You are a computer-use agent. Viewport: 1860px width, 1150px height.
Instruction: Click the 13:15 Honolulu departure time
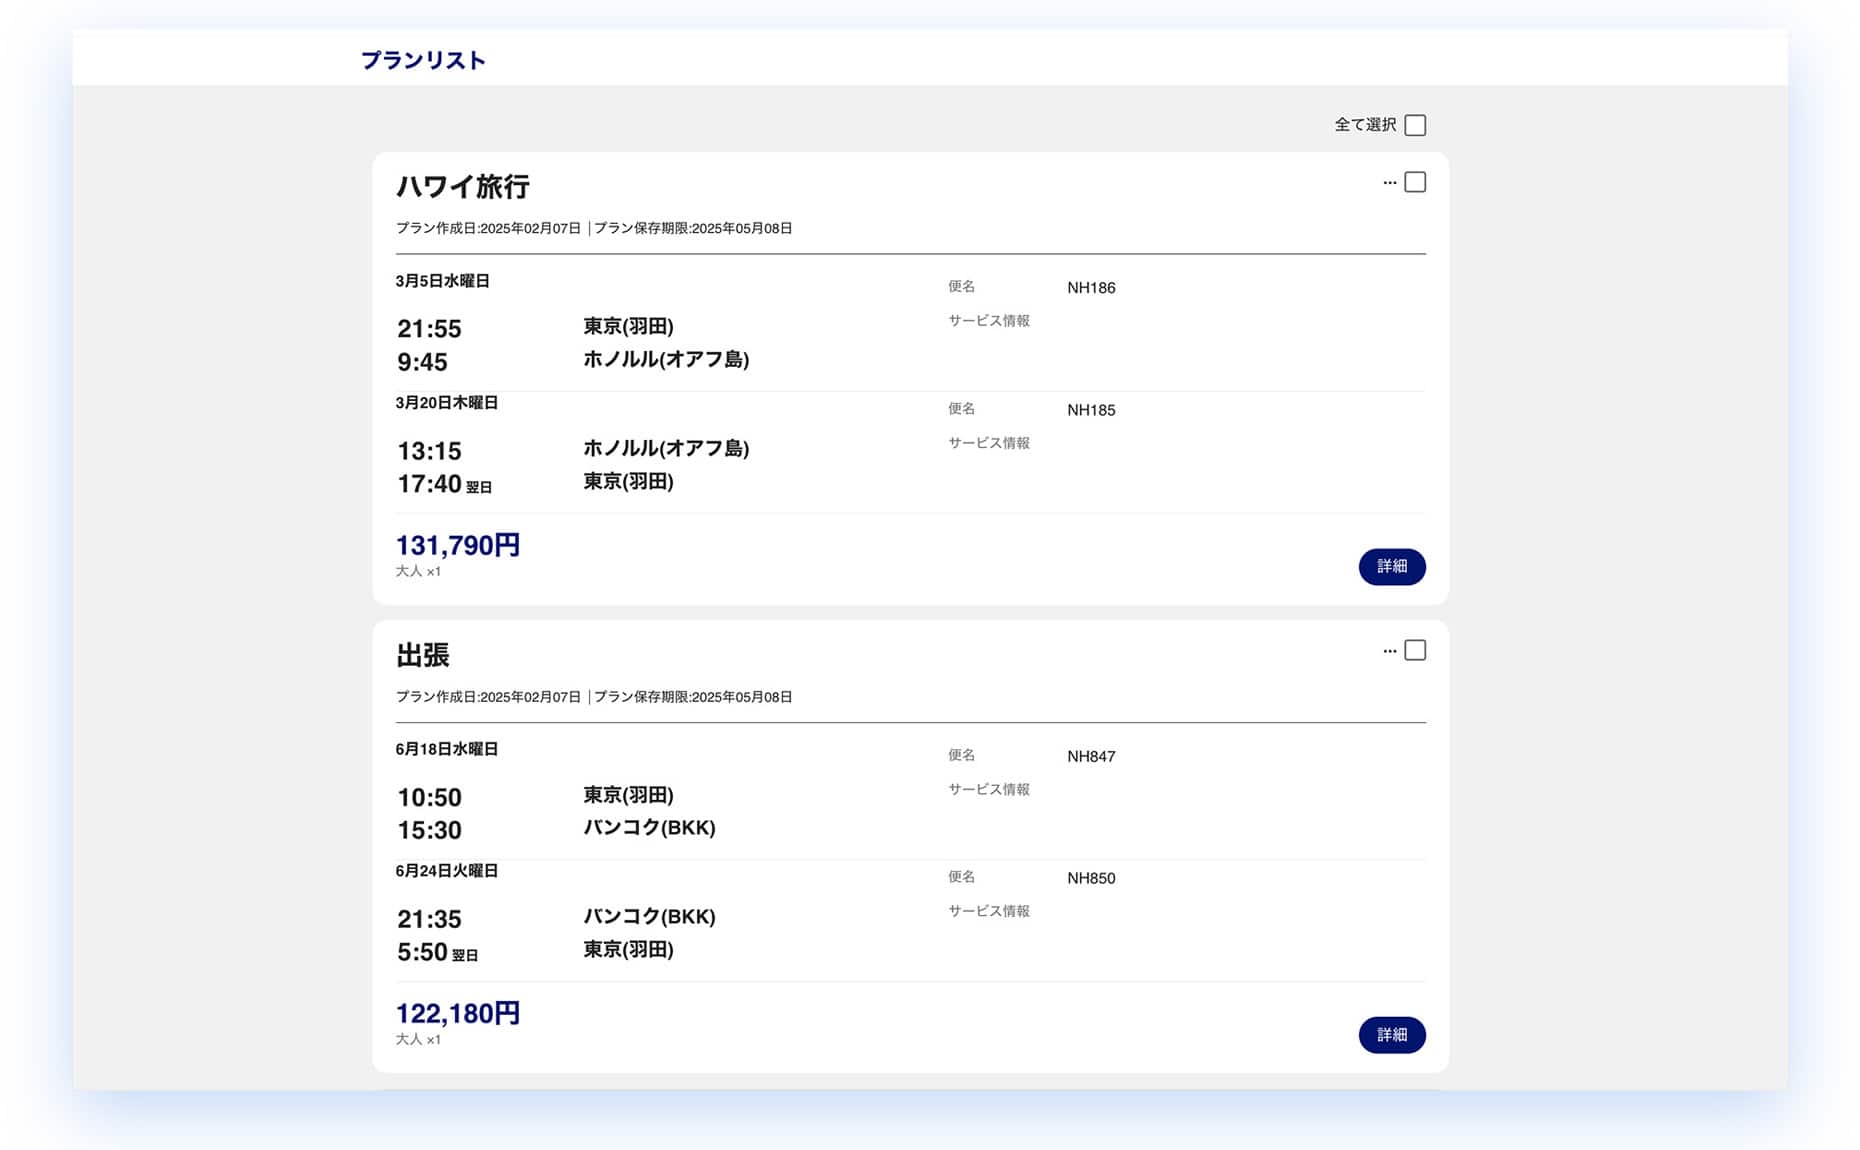[429, 451]
